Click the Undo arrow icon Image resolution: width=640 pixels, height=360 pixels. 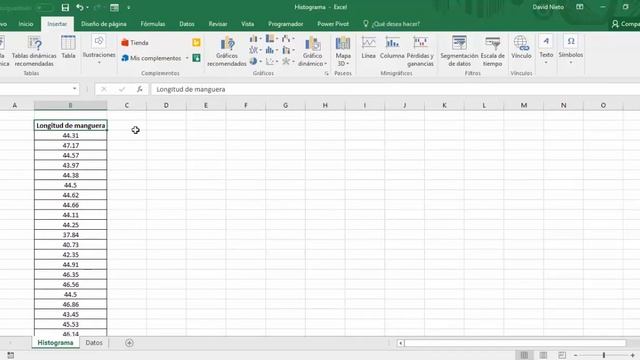click(80, 7)
